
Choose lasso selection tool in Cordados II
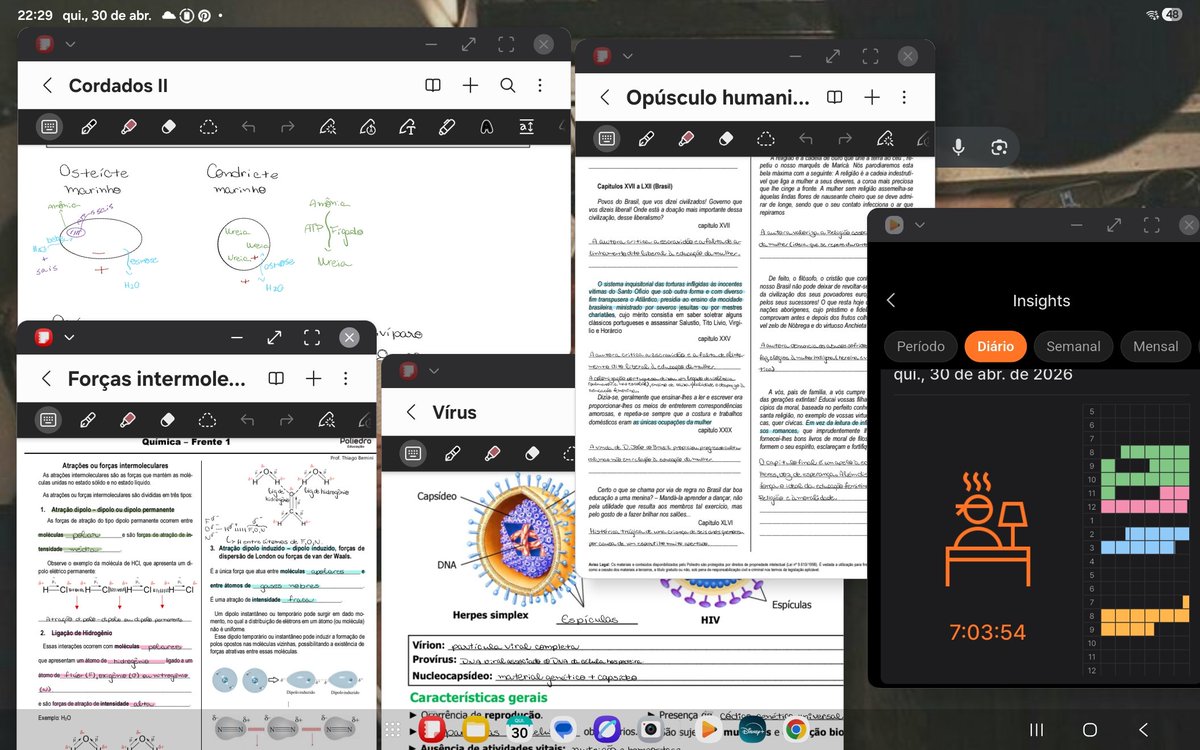(208, 127)
